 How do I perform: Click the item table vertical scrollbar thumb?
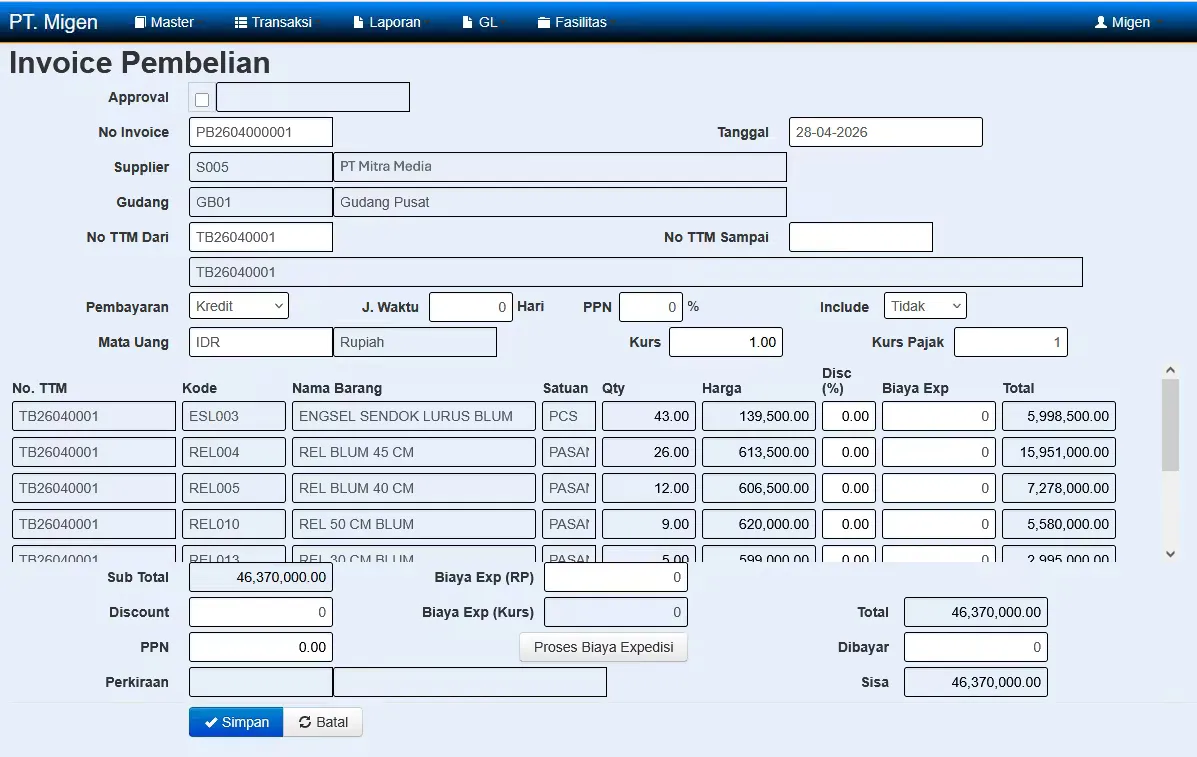pyautogui.click(x=1170, y=425)
